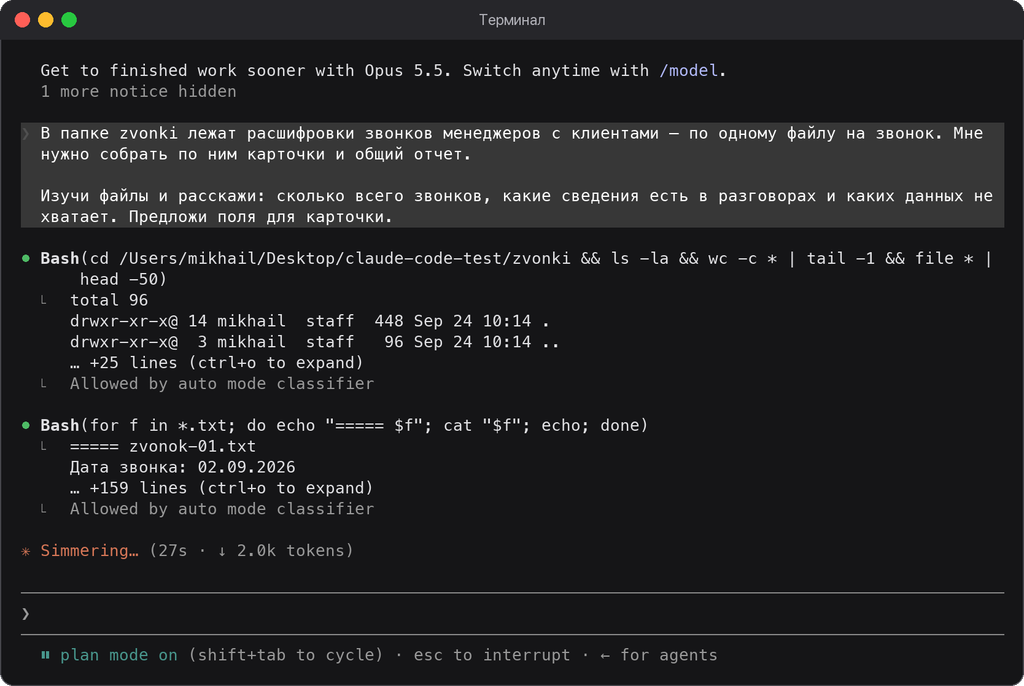Click the directory listing line with "14 mikhail staff 448"
Viewport: 1024px width, 686px height.
[x=310, y=321]
